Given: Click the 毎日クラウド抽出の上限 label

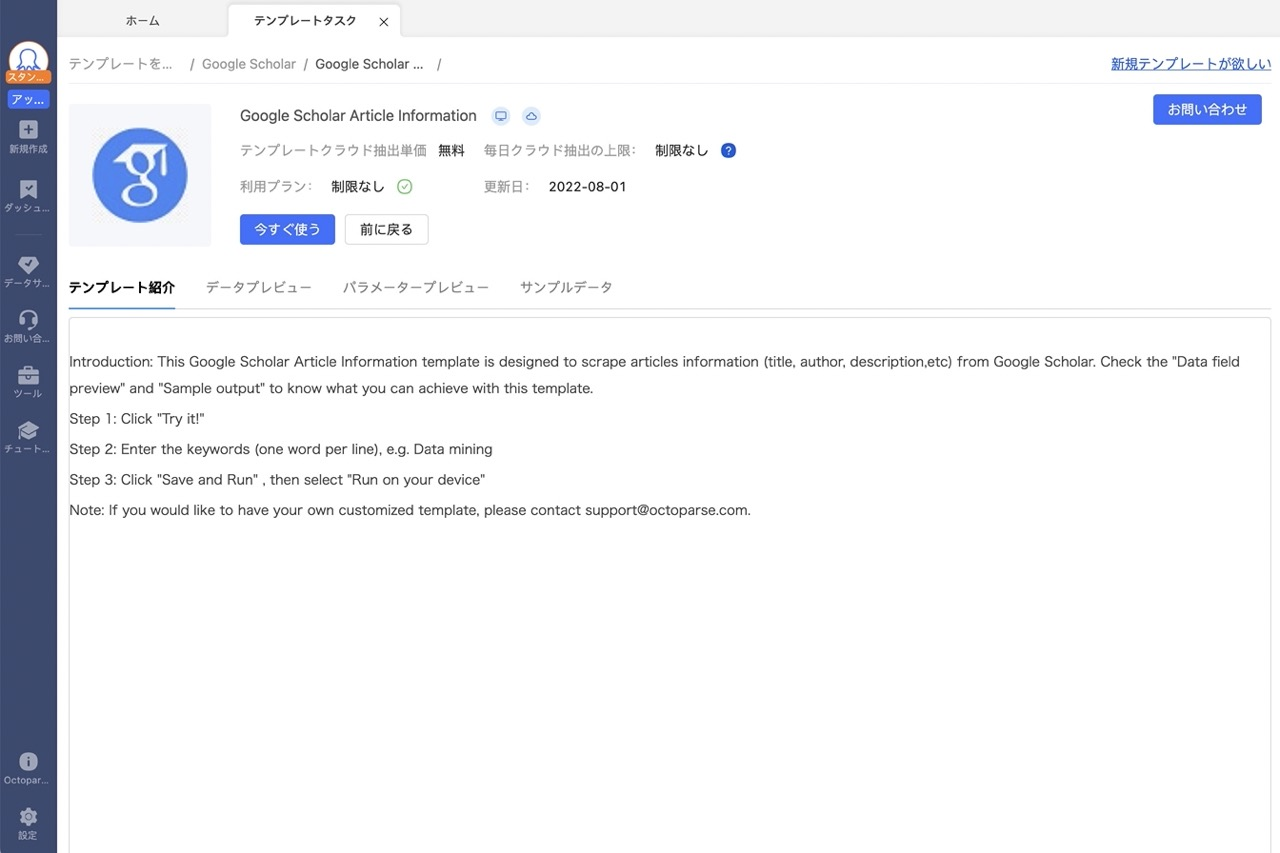Looking at the screenshot, I should [561, 151].
